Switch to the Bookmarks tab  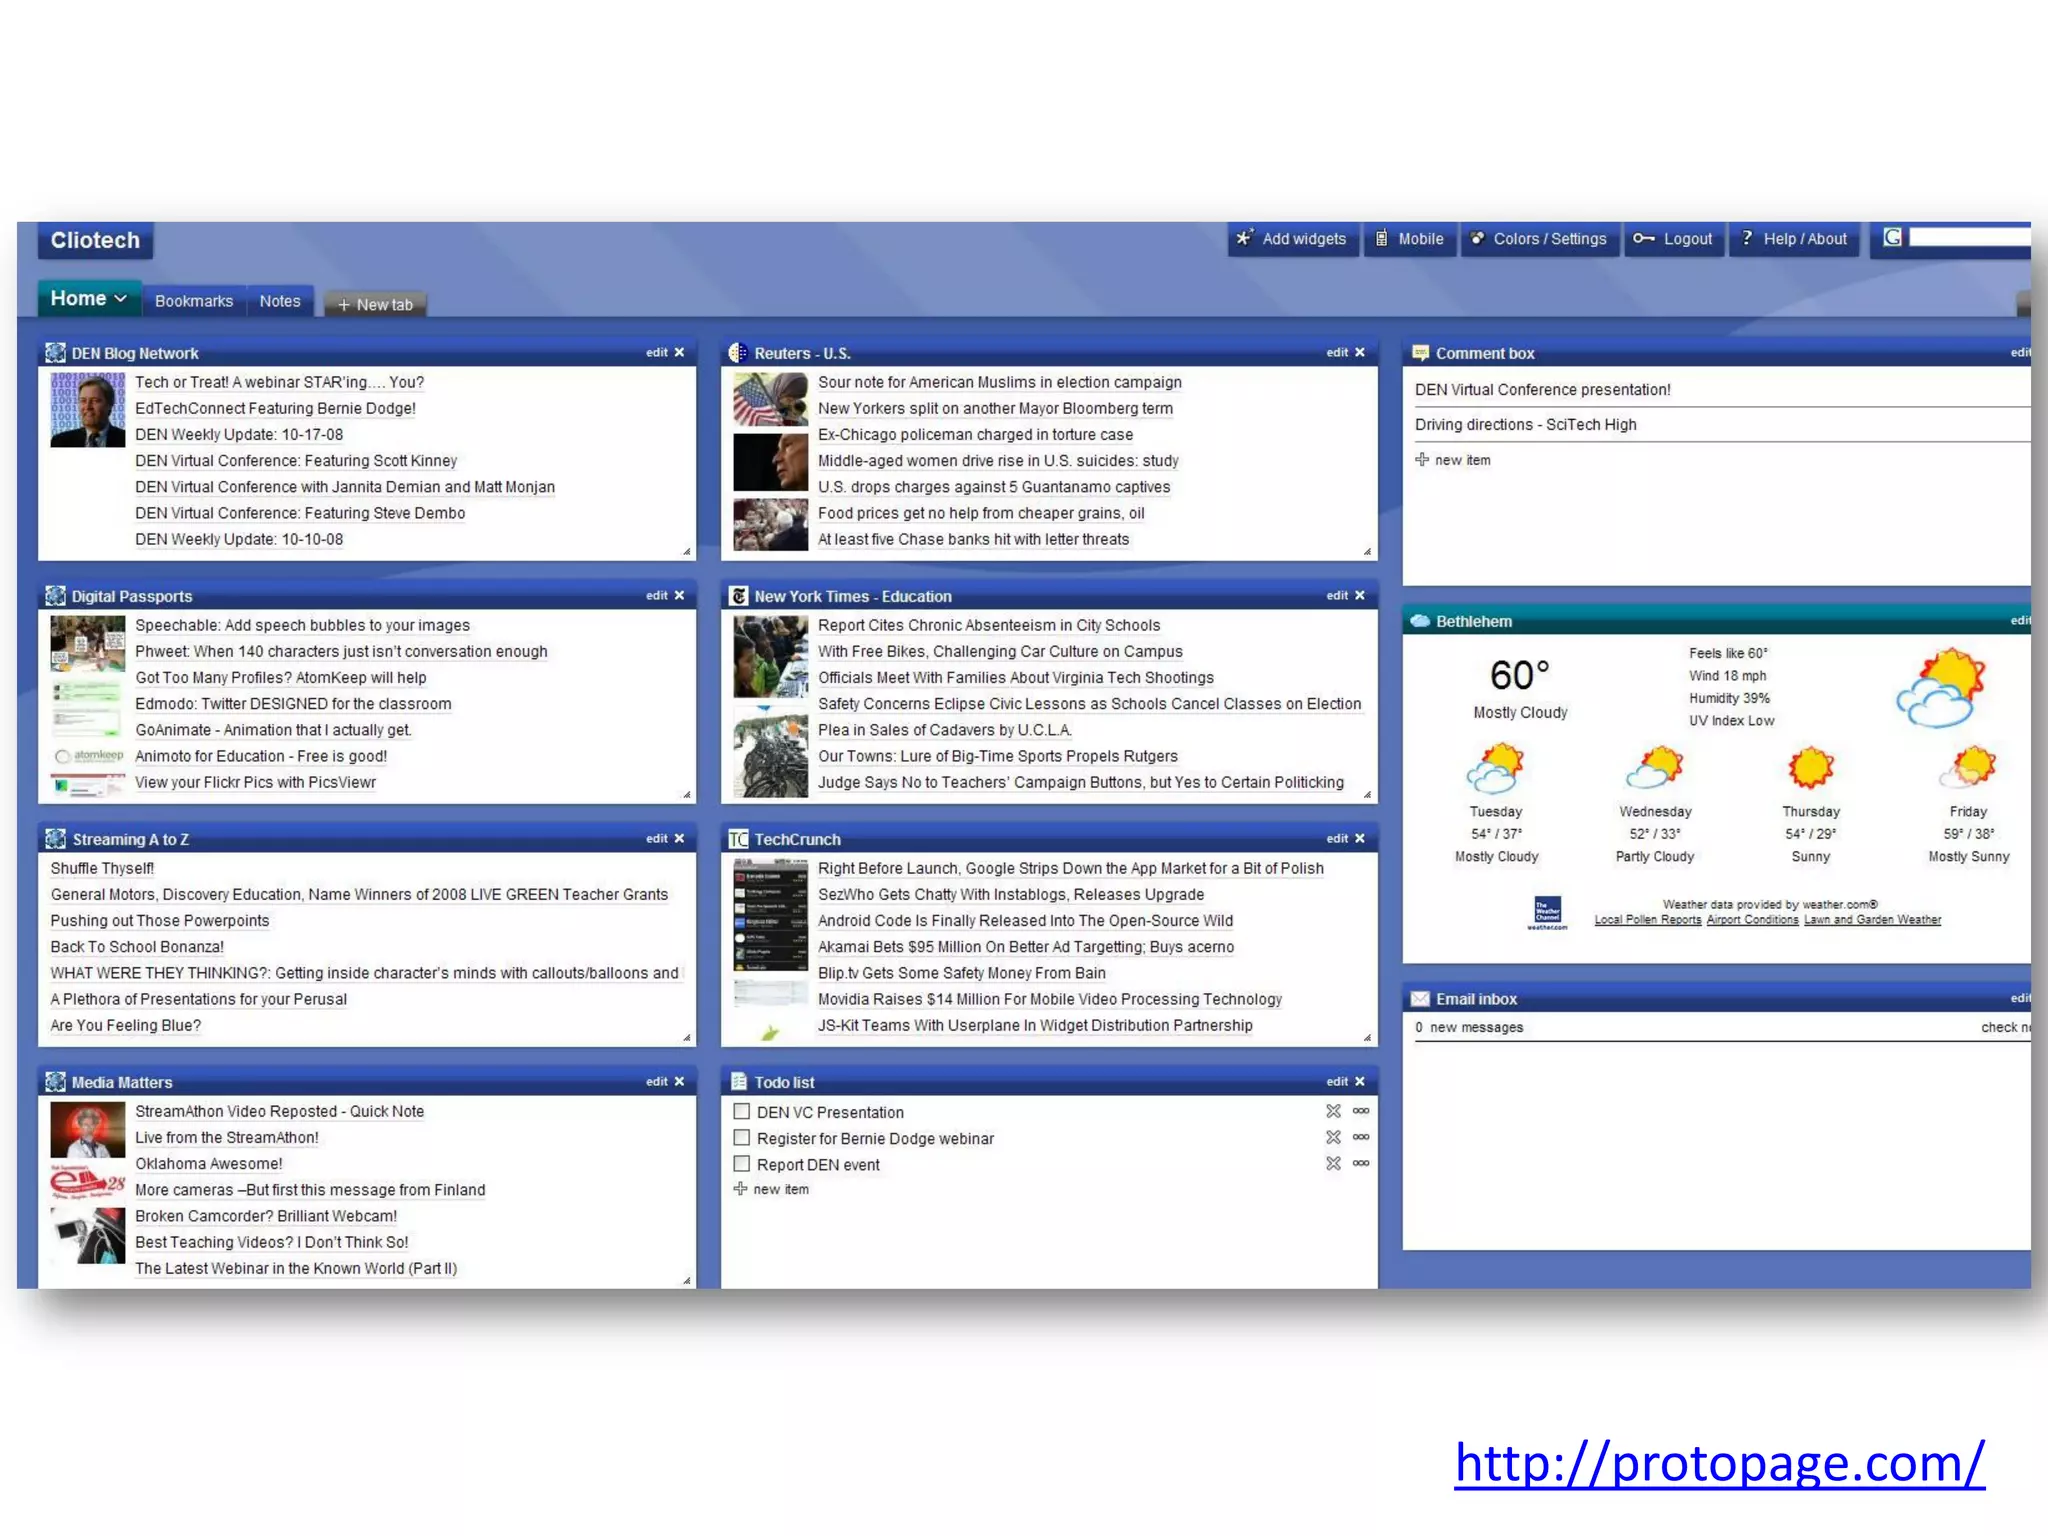click(x=194, y=301)
